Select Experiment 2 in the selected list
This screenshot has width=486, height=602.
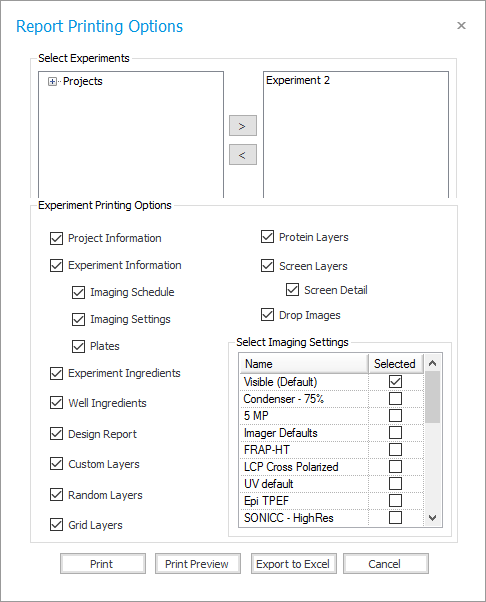point(298,80)
